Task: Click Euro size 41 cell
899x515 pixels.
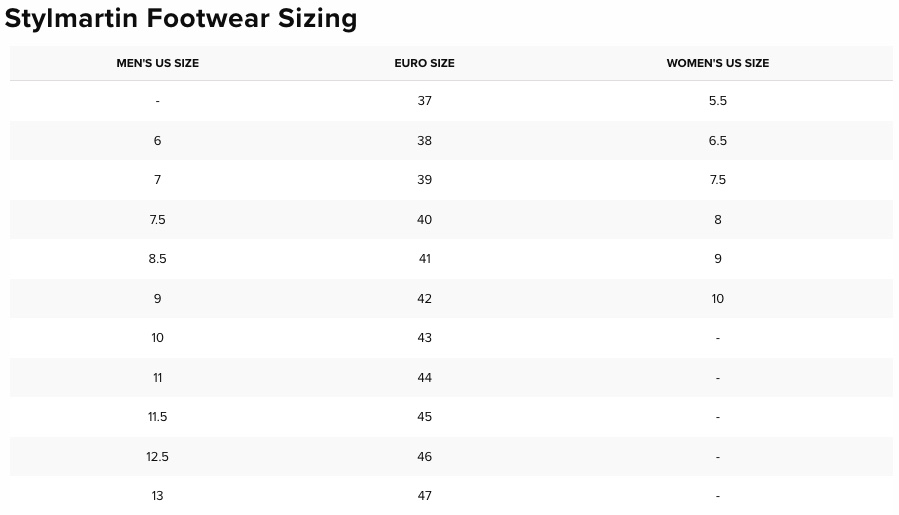Action: click(424, 259)
